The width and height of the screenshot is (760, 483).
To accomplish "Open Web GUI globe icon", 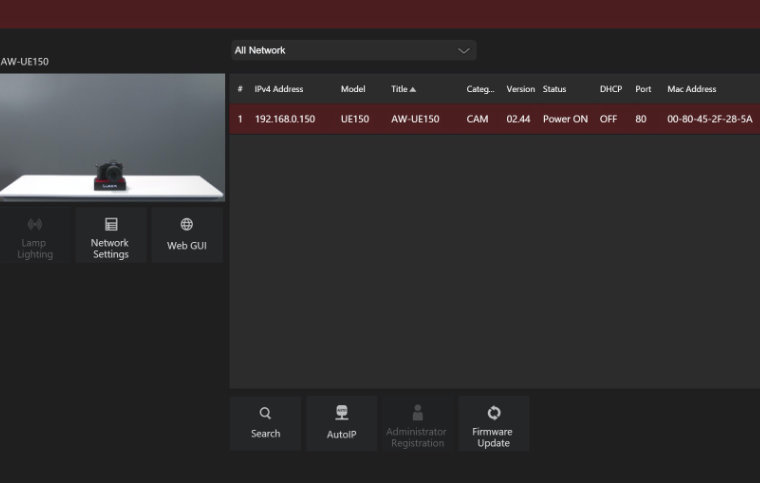I will (x=186, y=225).
